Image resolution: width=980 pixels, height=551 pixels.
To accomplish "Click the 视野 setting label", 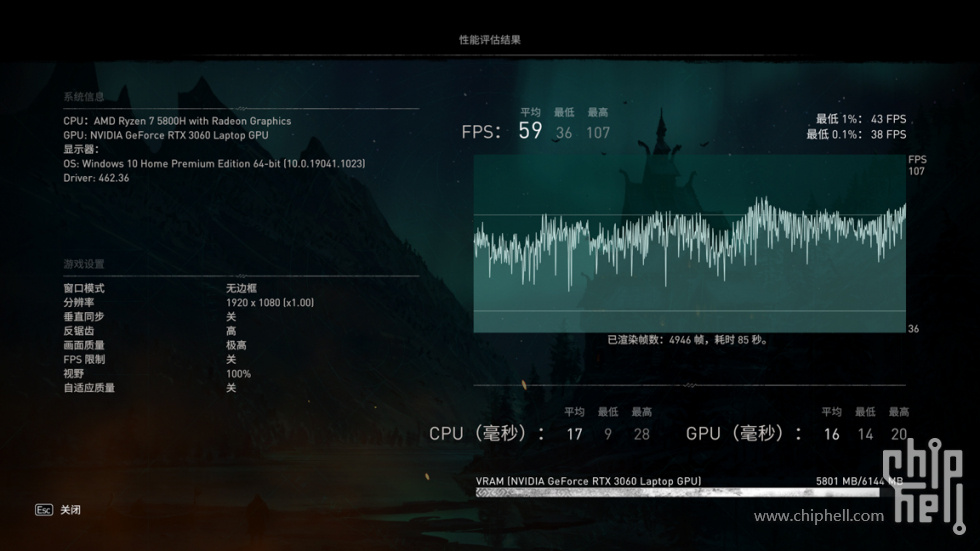I will point(74,374).
